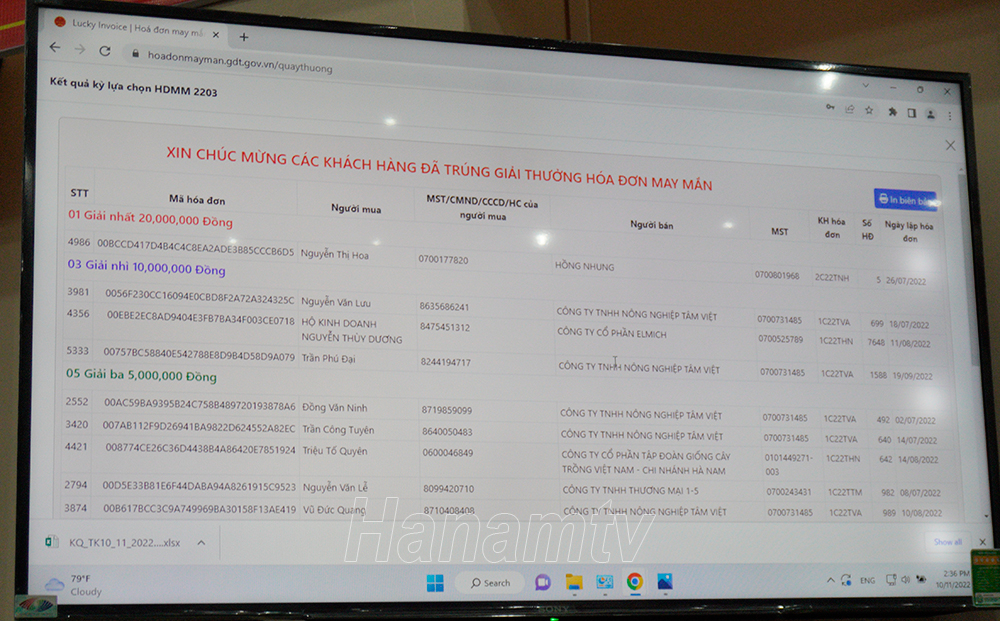Screen dimensions: 1000x621
Task: Click Show all downloads
Action: click(947, 542)
